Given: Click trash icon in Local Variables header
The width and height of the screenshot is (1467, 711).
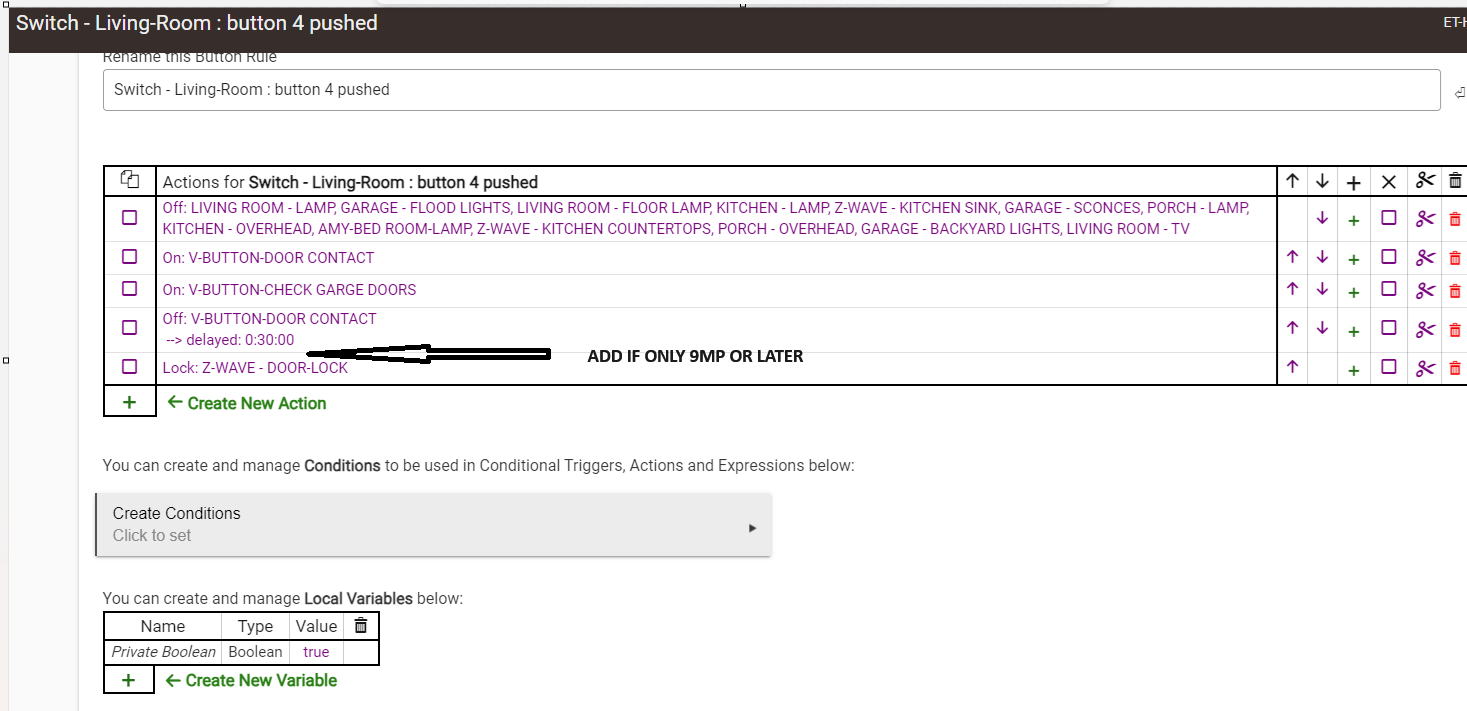Looking at the screenshot, I should 361,626.
